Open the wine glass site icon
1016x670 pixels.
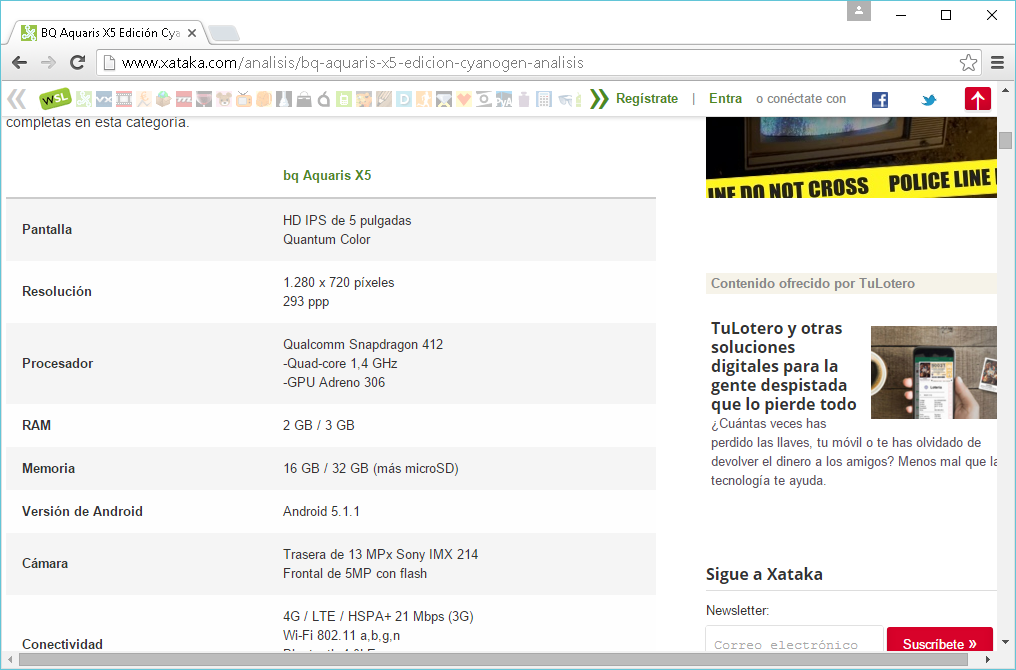[204, 99]
